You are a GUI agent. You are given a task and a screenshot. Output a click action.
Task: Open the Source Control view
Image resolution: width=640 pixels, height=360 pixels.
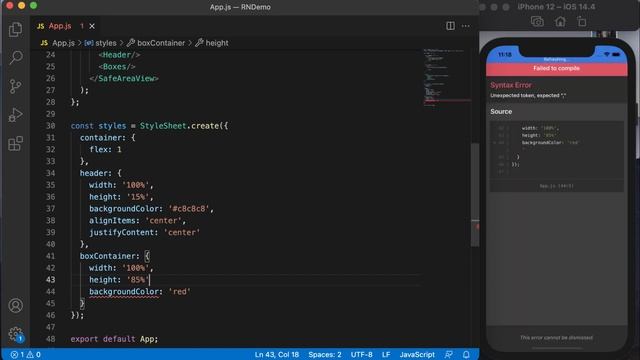[x=16, y=86]
